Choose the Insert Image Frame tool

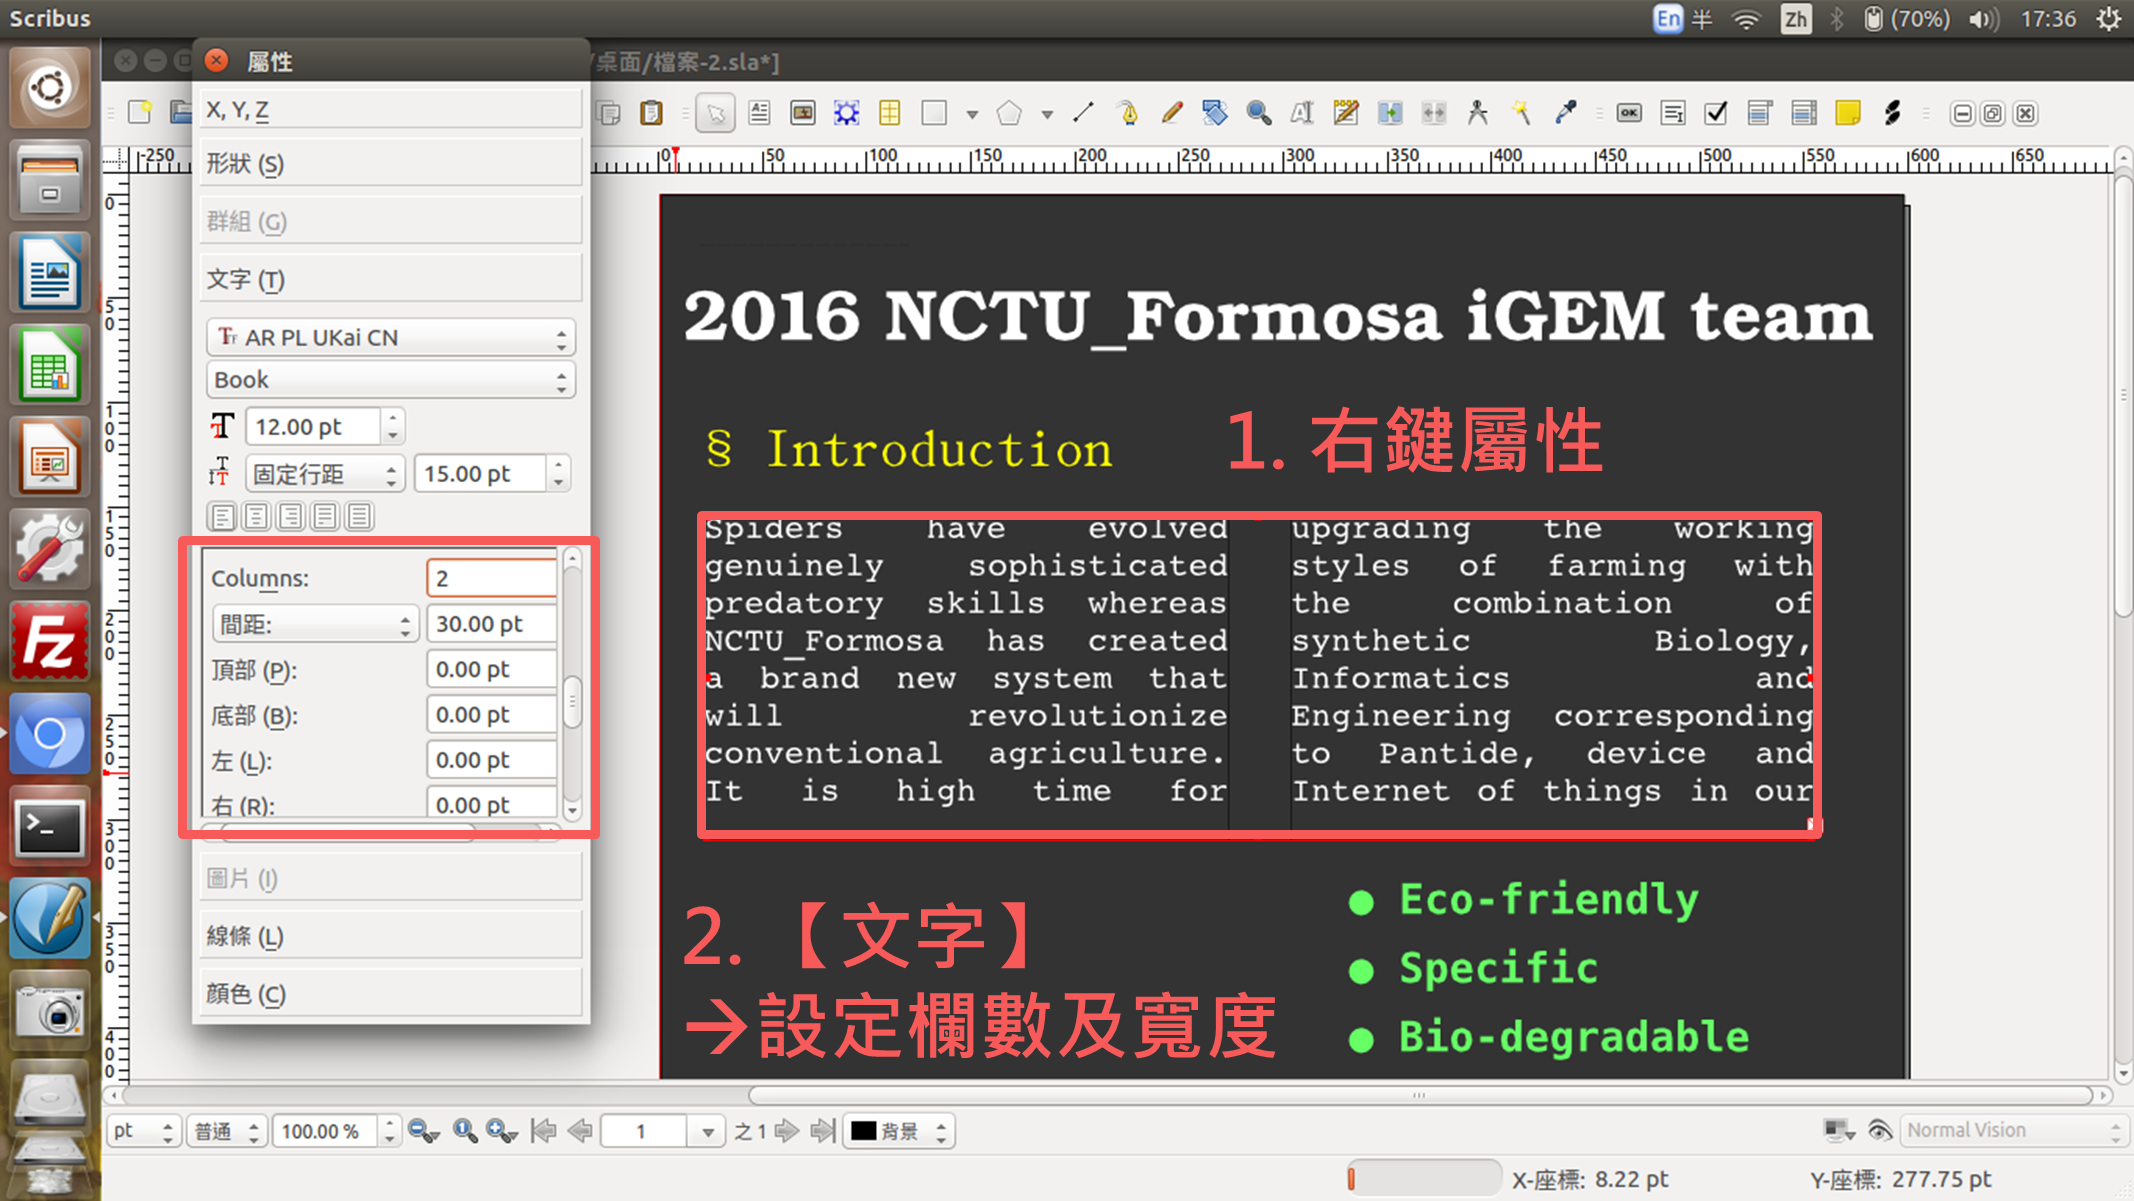coord(803,113)
